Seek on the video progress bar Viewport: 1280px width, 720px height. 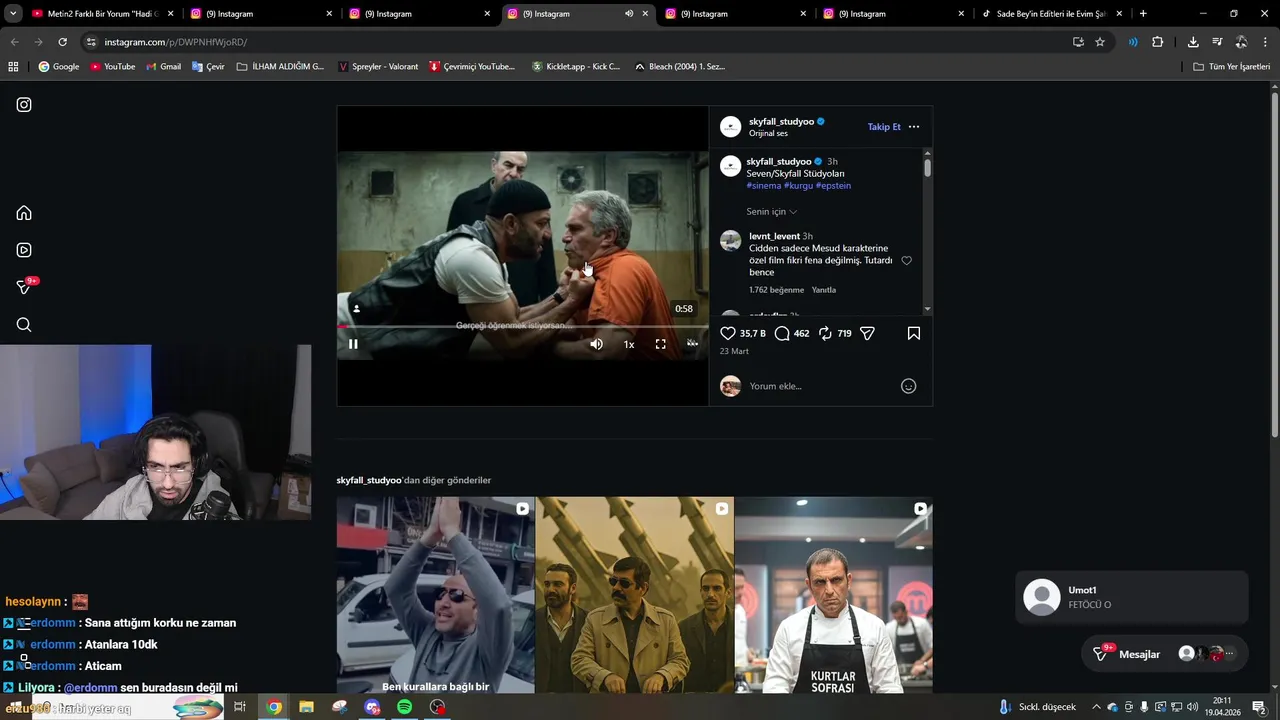[x=522, y=326]
